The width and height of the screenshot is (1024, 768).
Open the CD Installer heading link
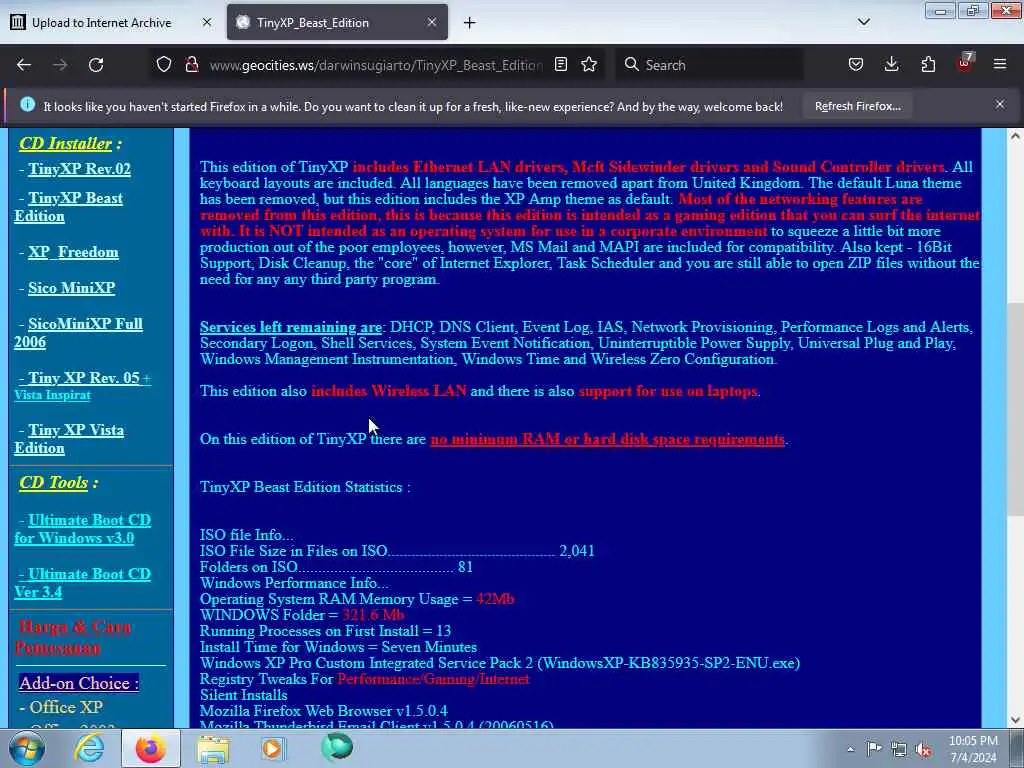point(65,143)
